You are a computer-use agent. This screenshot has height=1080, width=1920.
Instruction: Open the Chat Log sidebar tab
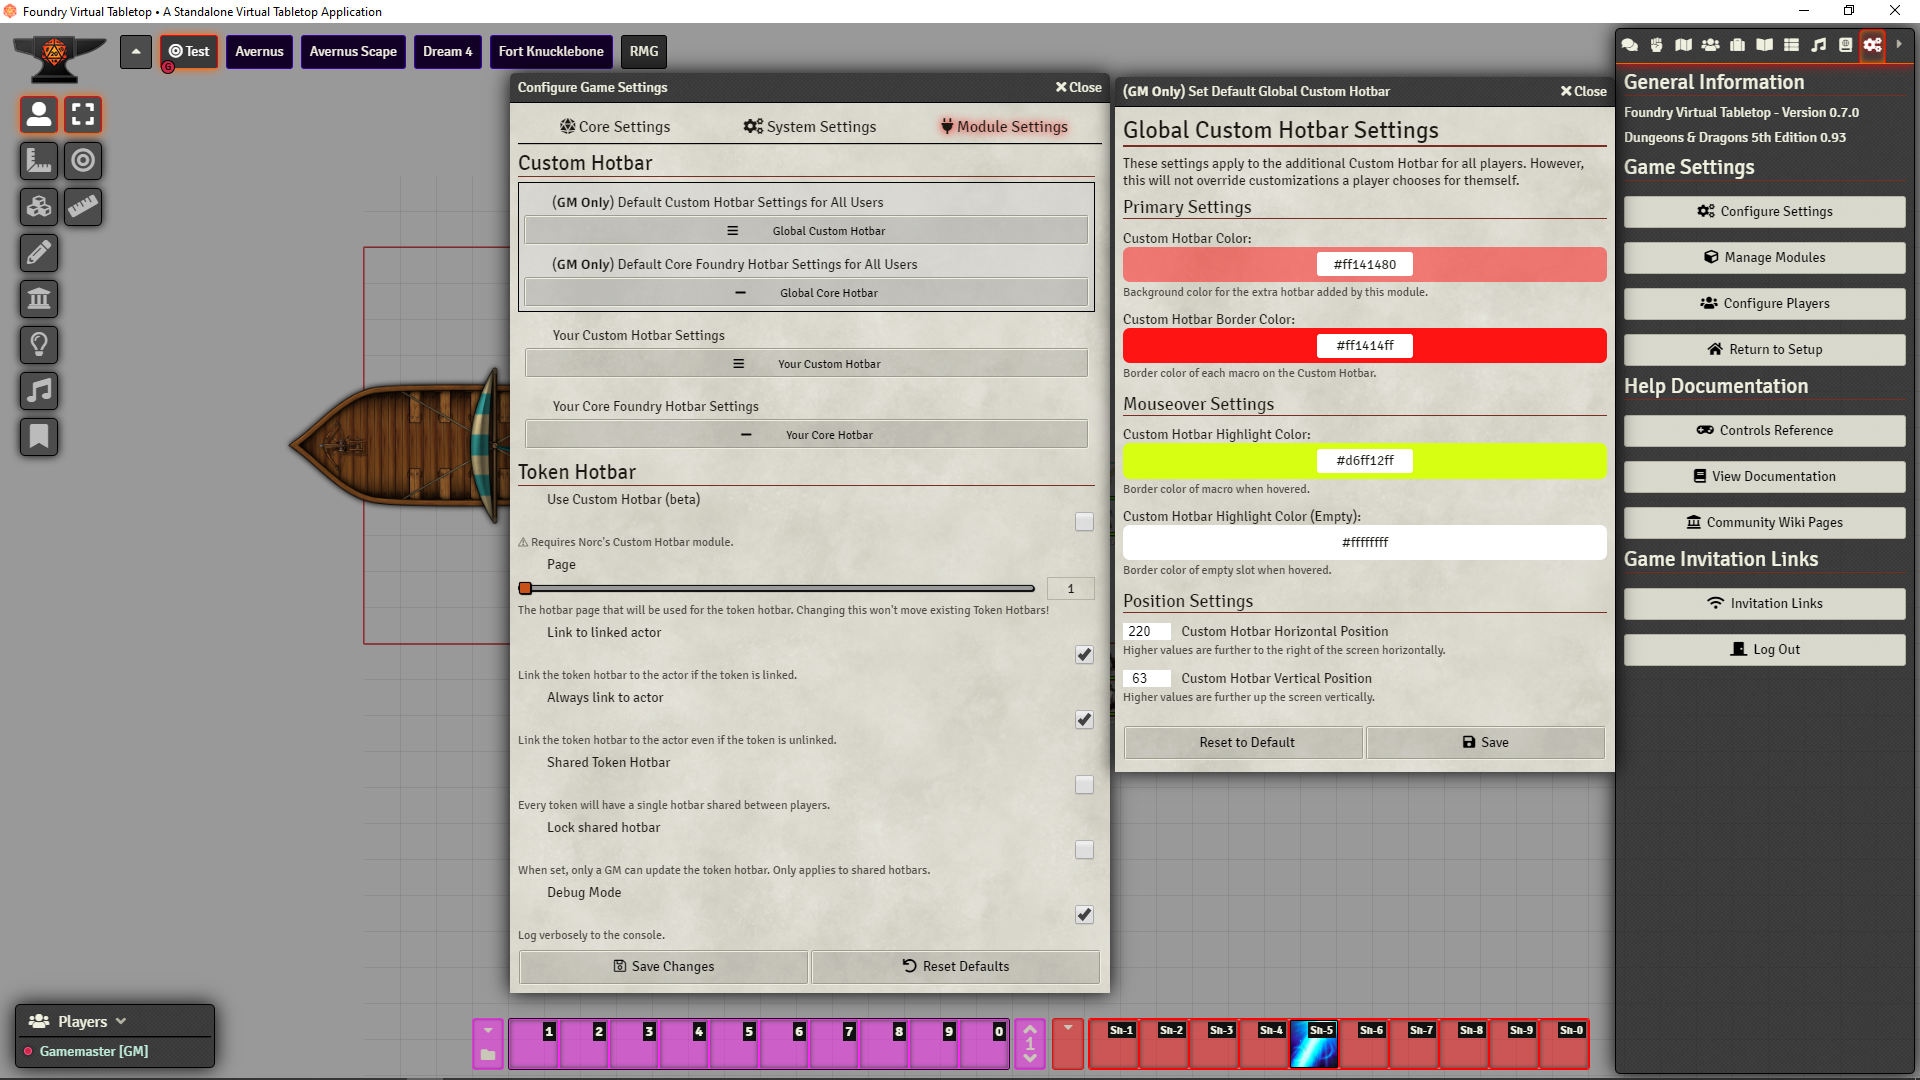click(x=1630, y=45)
